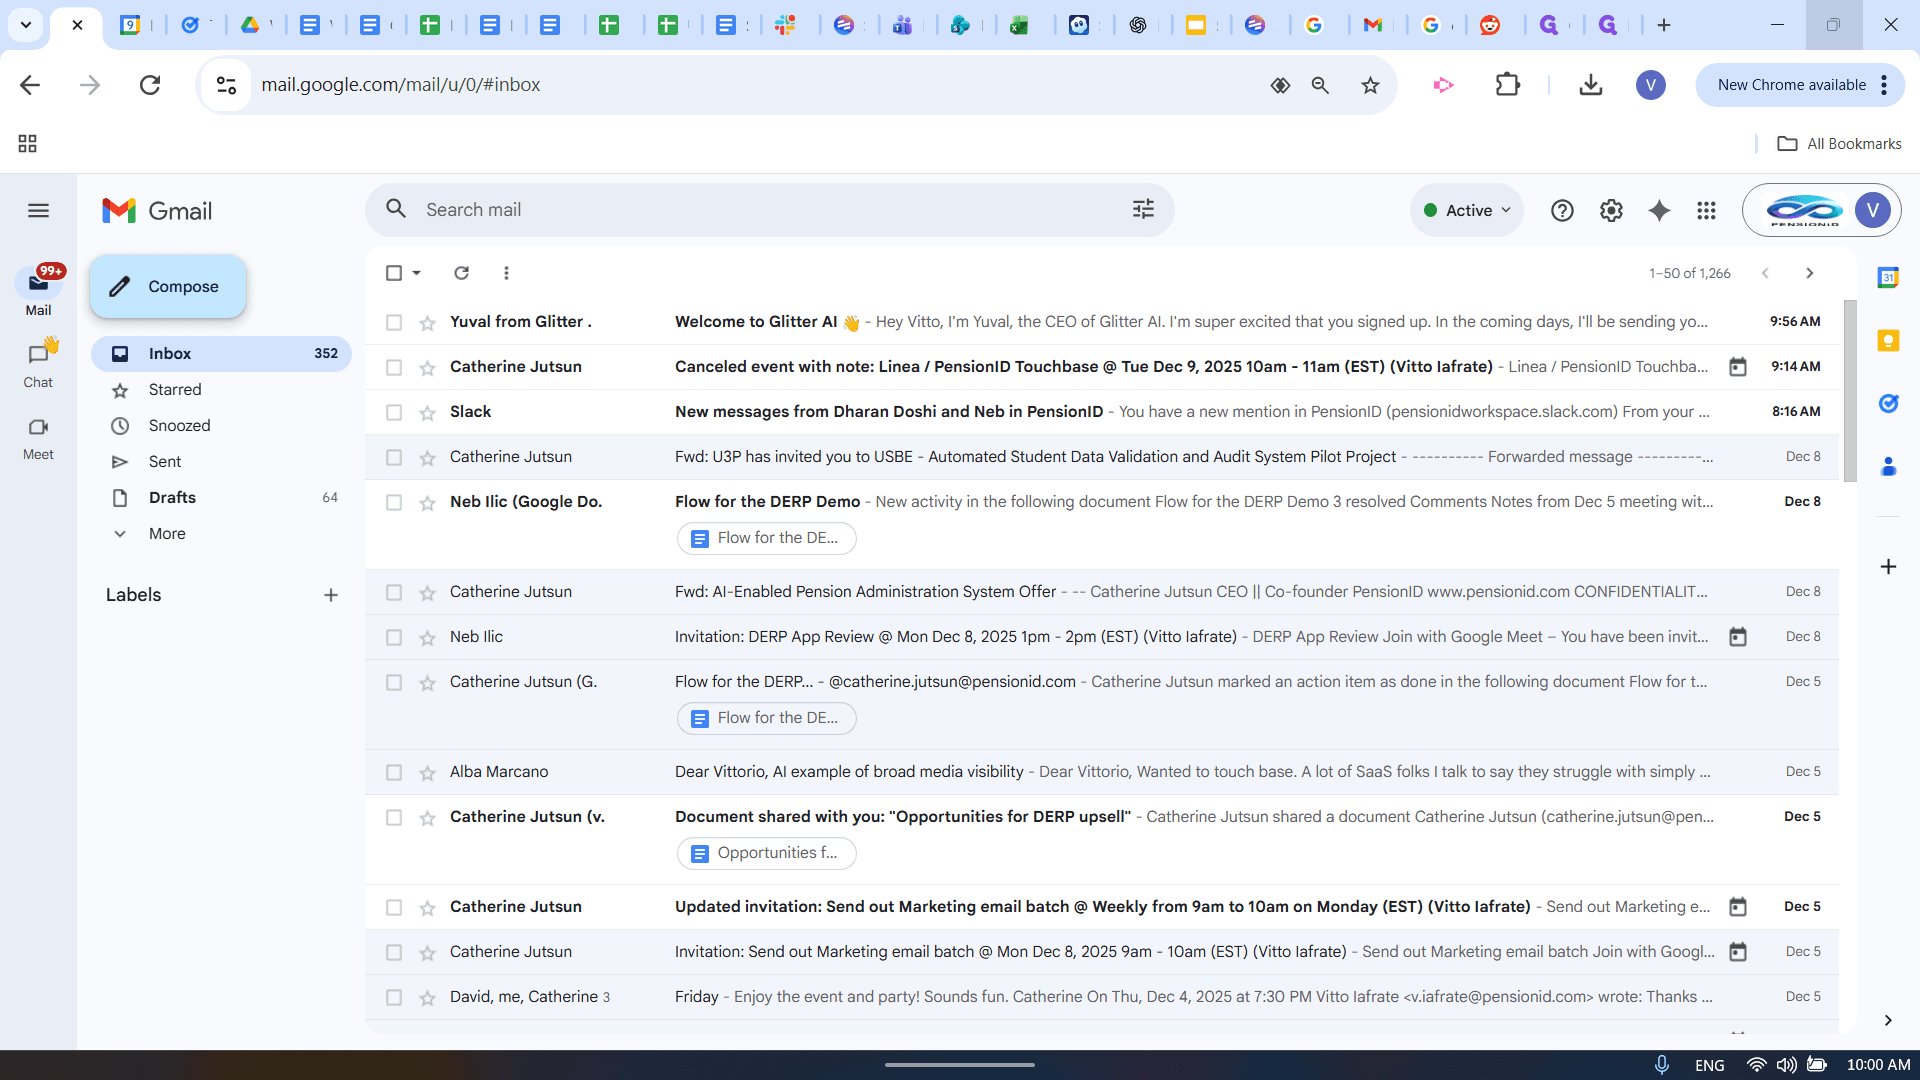Go to next page of emails
Viewport: 1920px width, 1080px height.
[x=1809, y=273]
